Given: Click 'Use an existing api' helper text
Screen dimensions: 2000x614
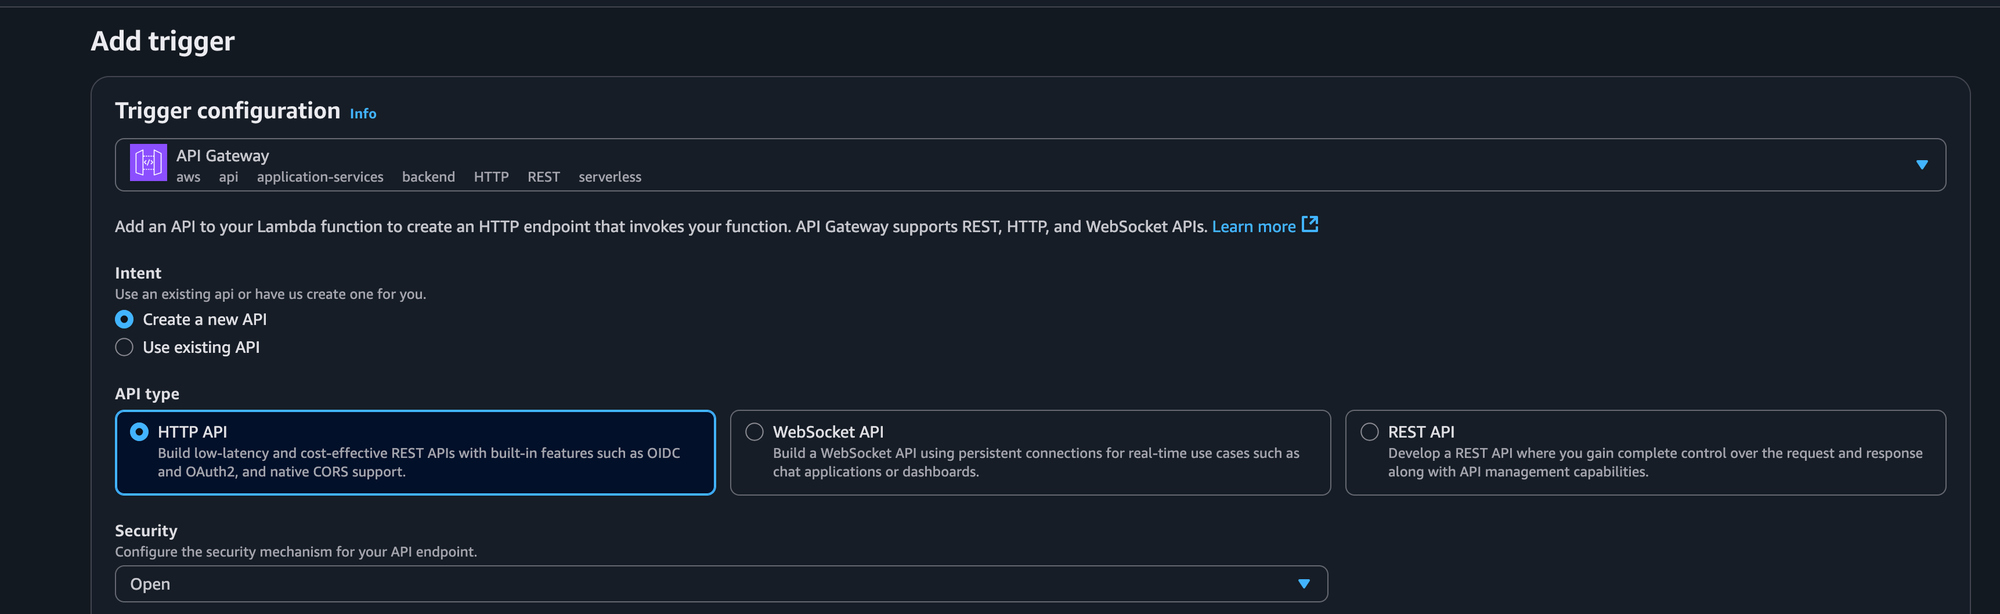Looking at the screenshot, I should click(x=270, y=294).
